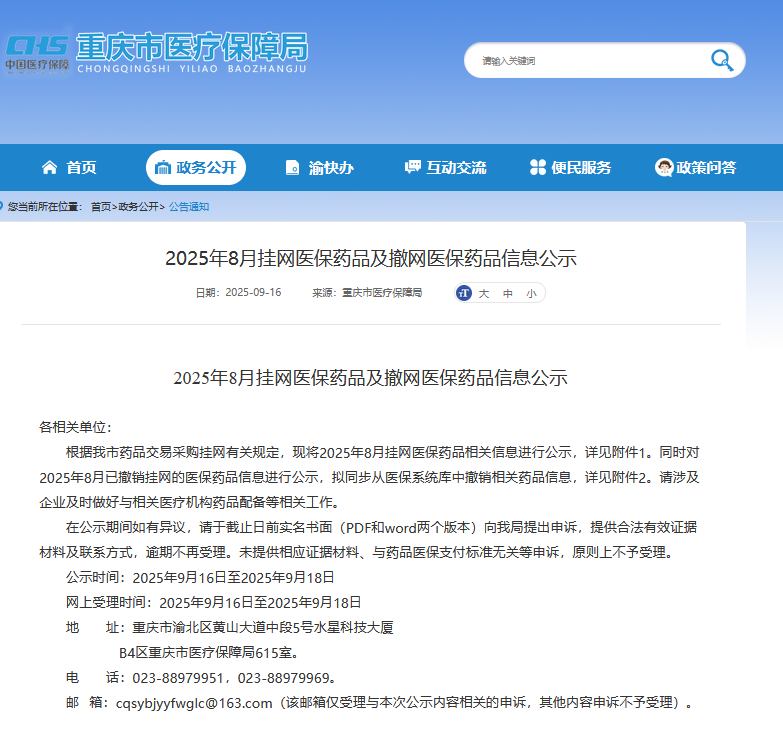Click the article body heading 2025年8月挂网医保药品
Image resolution: width=783 pixels, height=735 pixels.
tap(371, 378)
